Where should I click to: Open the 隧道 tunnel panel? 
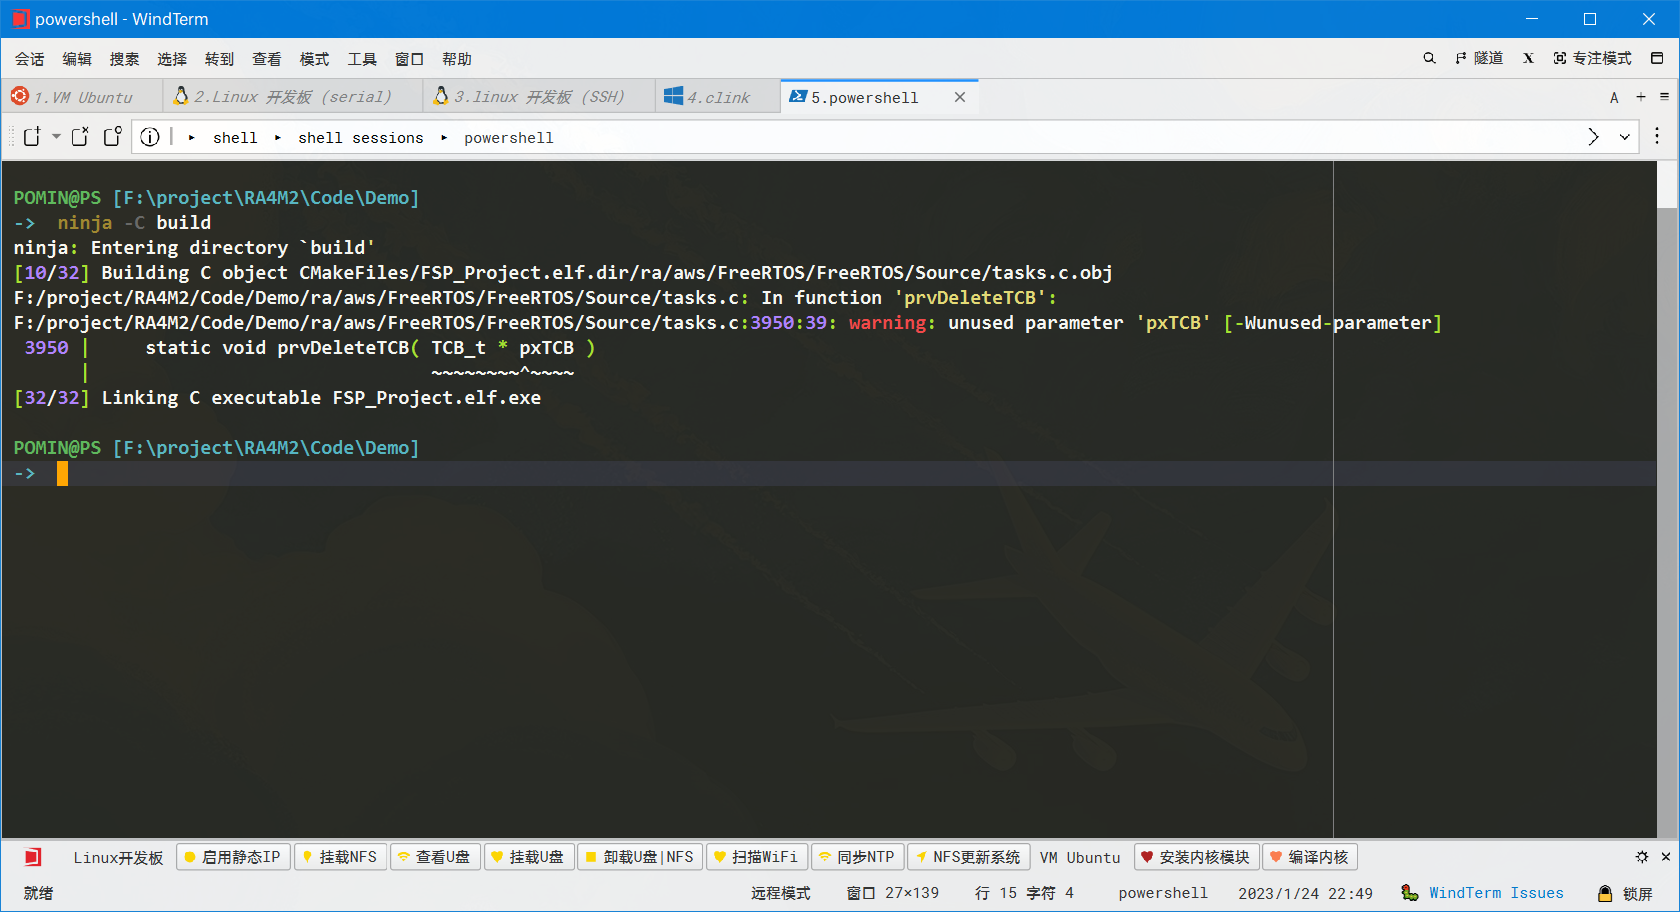(x=1479, y=58)
